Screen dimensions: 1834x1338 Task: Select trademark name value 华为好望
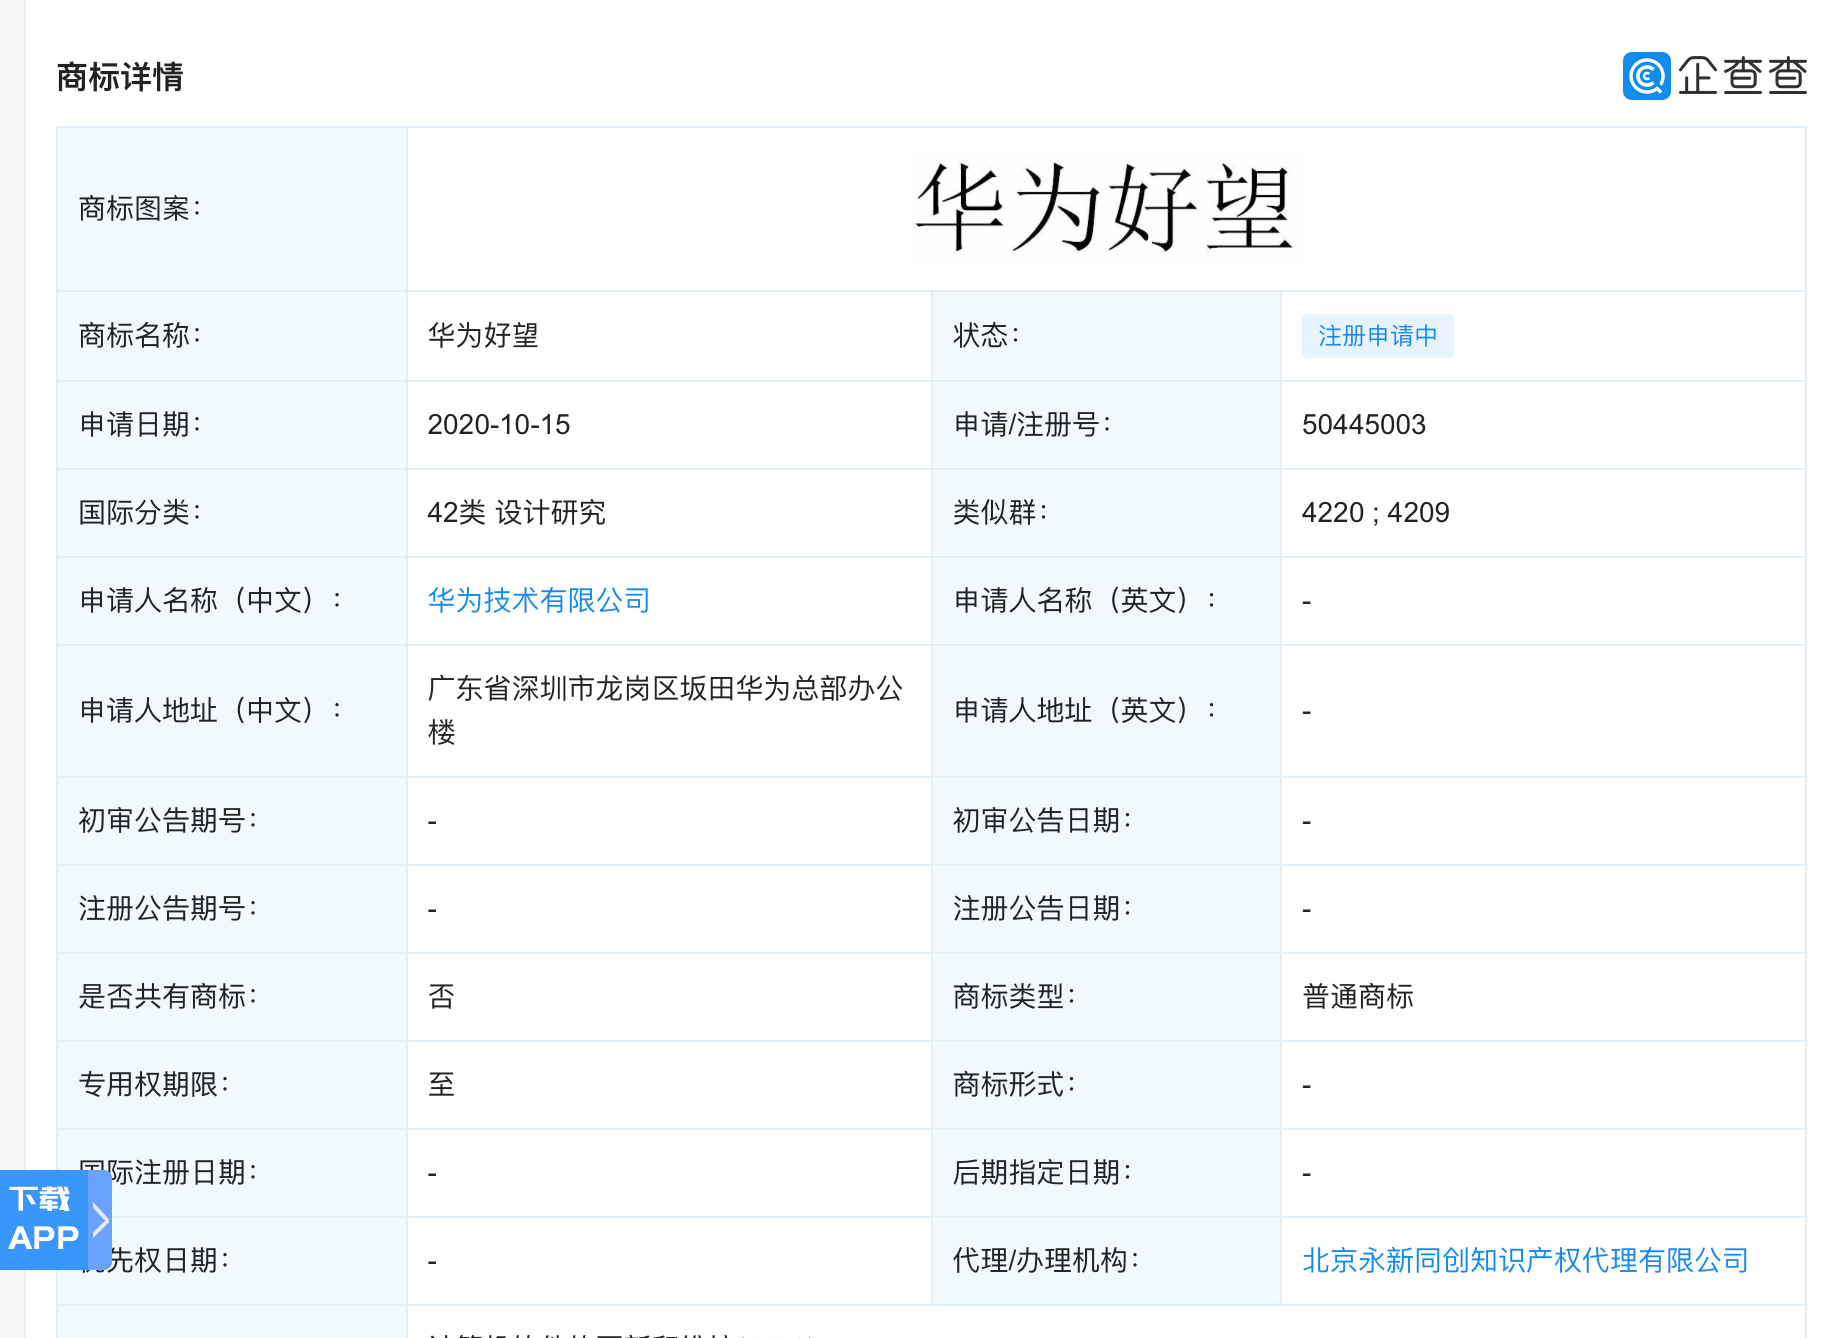coord(483,336)
